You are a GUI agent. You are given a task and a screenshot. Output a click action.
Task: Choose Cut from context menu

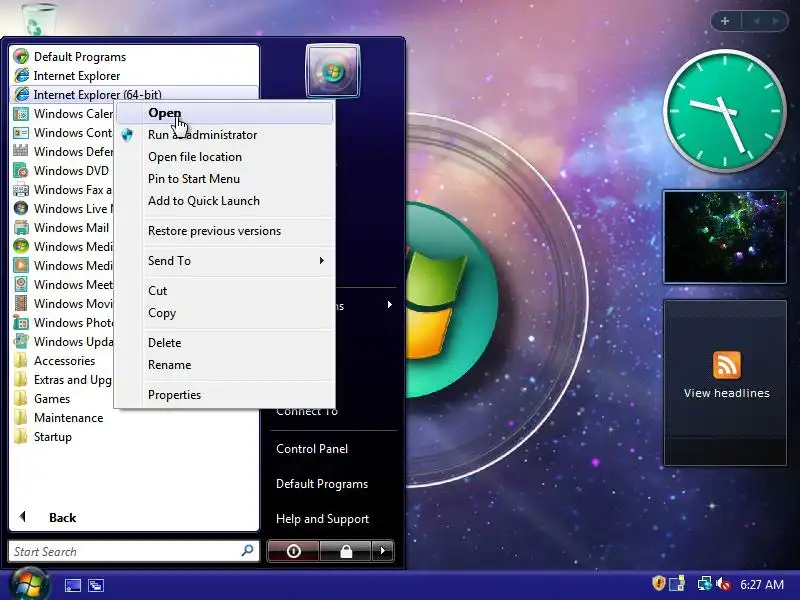225,290
